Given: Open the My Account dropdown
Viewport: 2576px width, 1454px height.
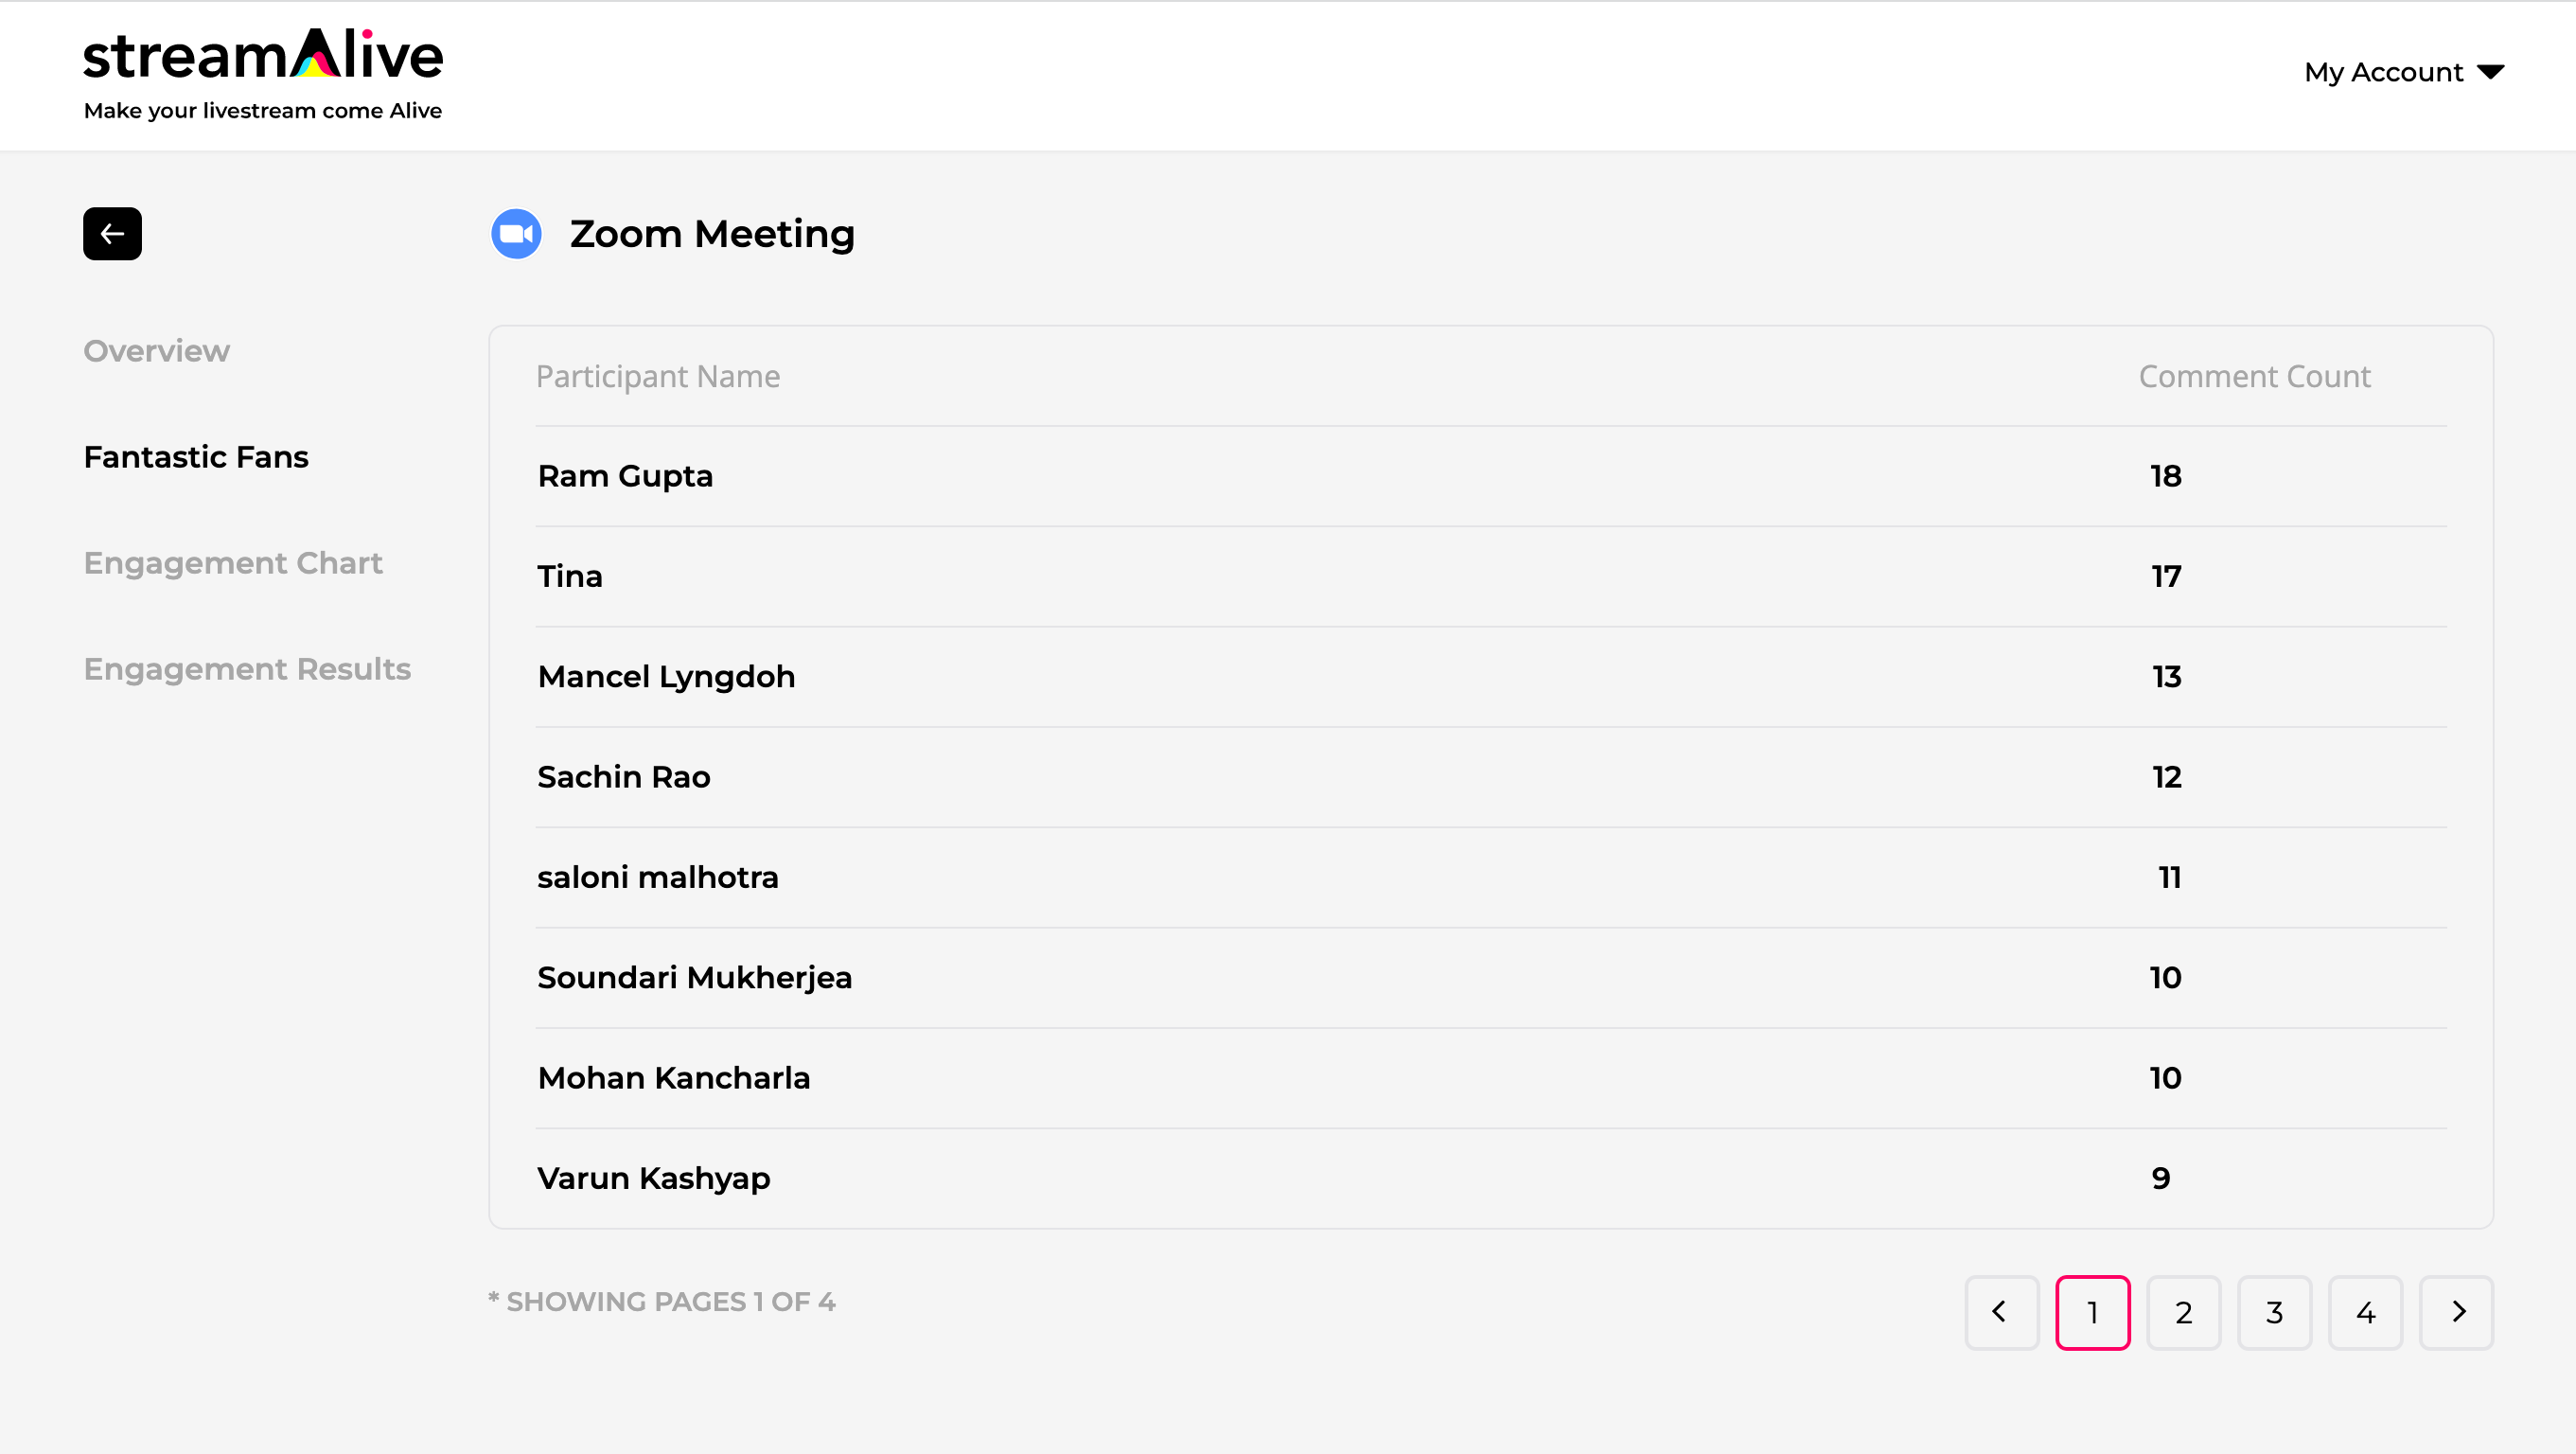Looking at the screenshot, I should pos(2404,72).
